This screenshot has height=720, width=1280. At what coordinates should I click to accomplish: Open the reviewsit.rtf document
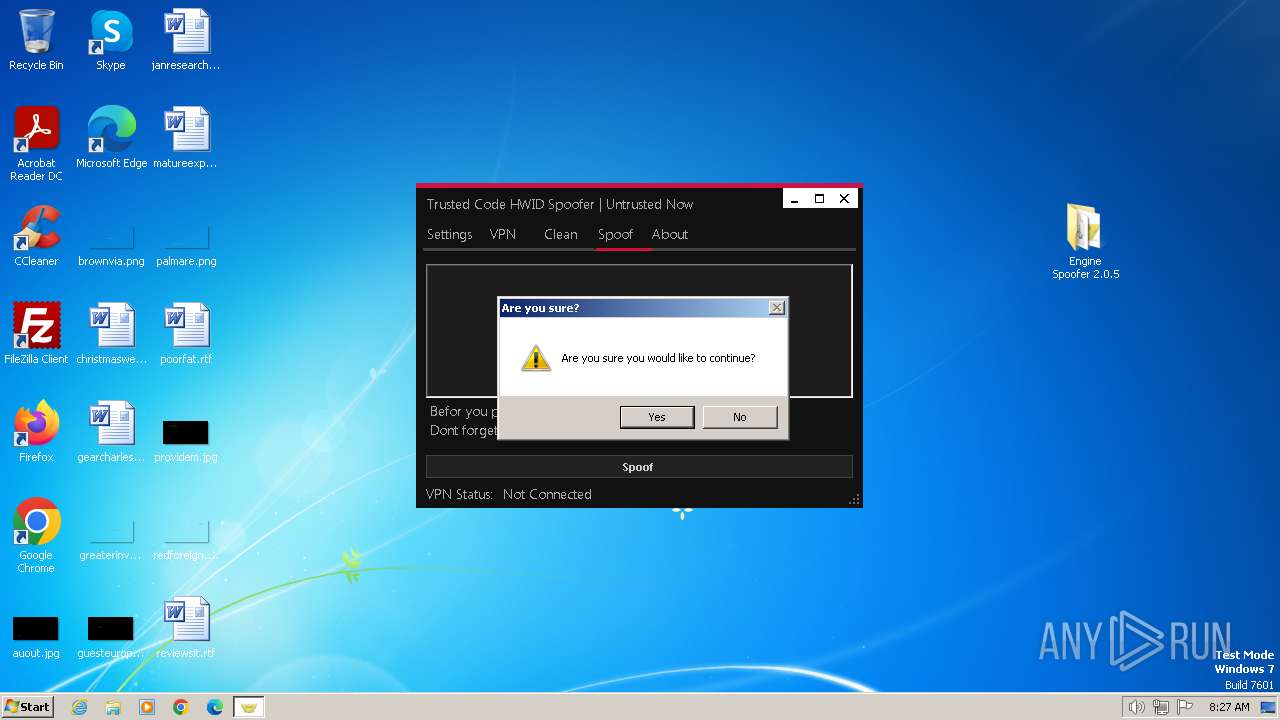(186, 629)
